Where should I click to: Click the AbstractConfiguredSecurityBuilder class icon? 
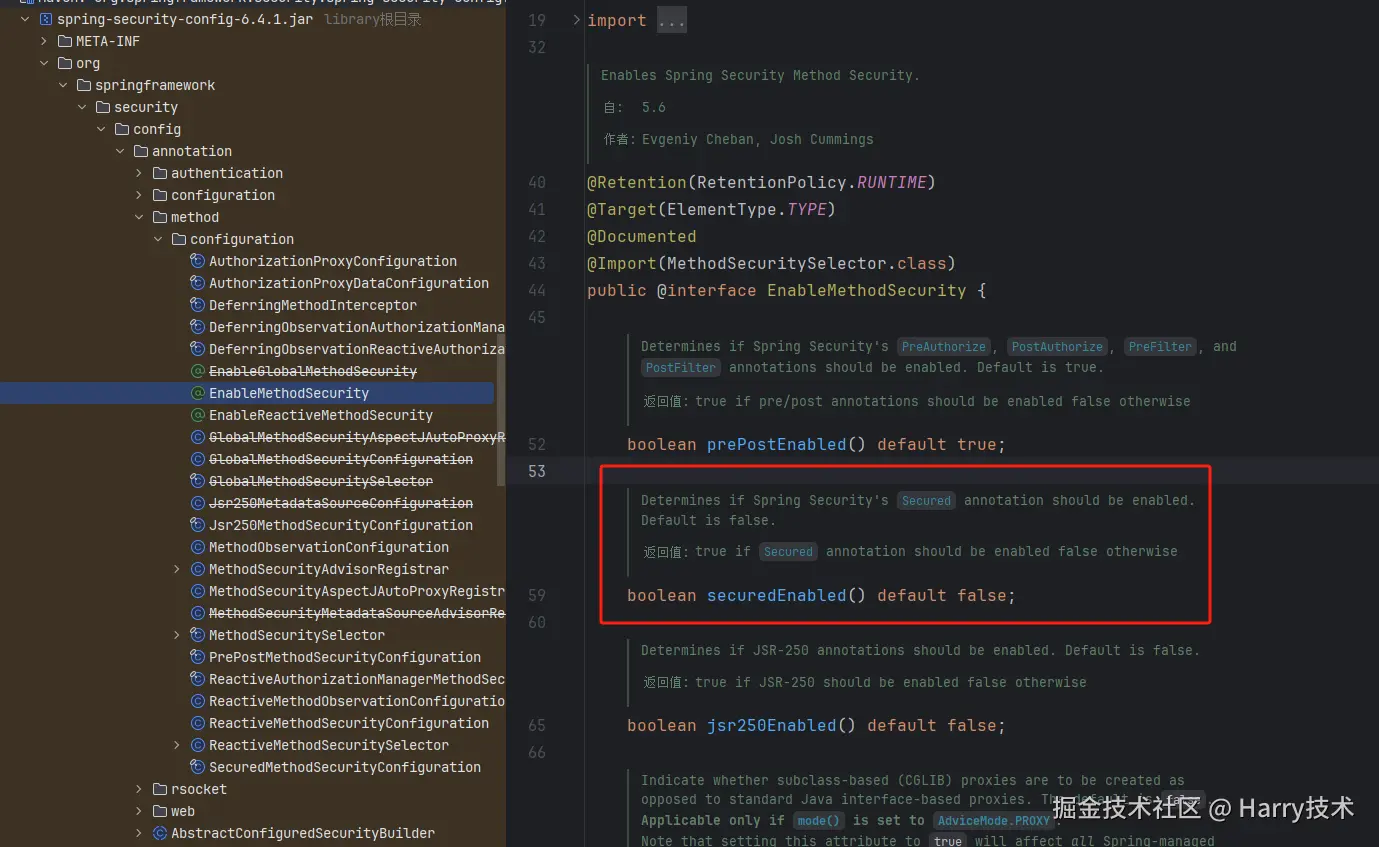[x=160, y=833]
